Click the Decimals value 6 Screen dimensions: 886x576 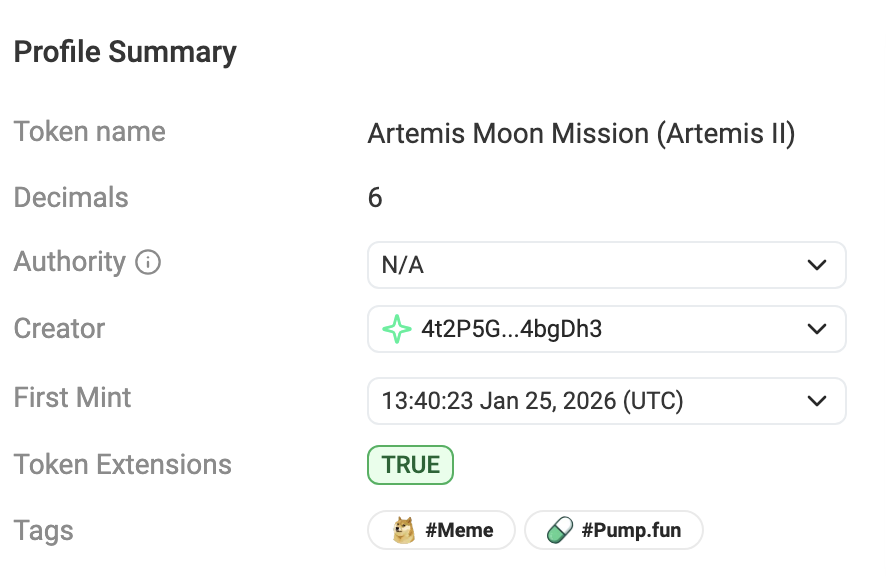pyautogui.click(x=375, y=197)
